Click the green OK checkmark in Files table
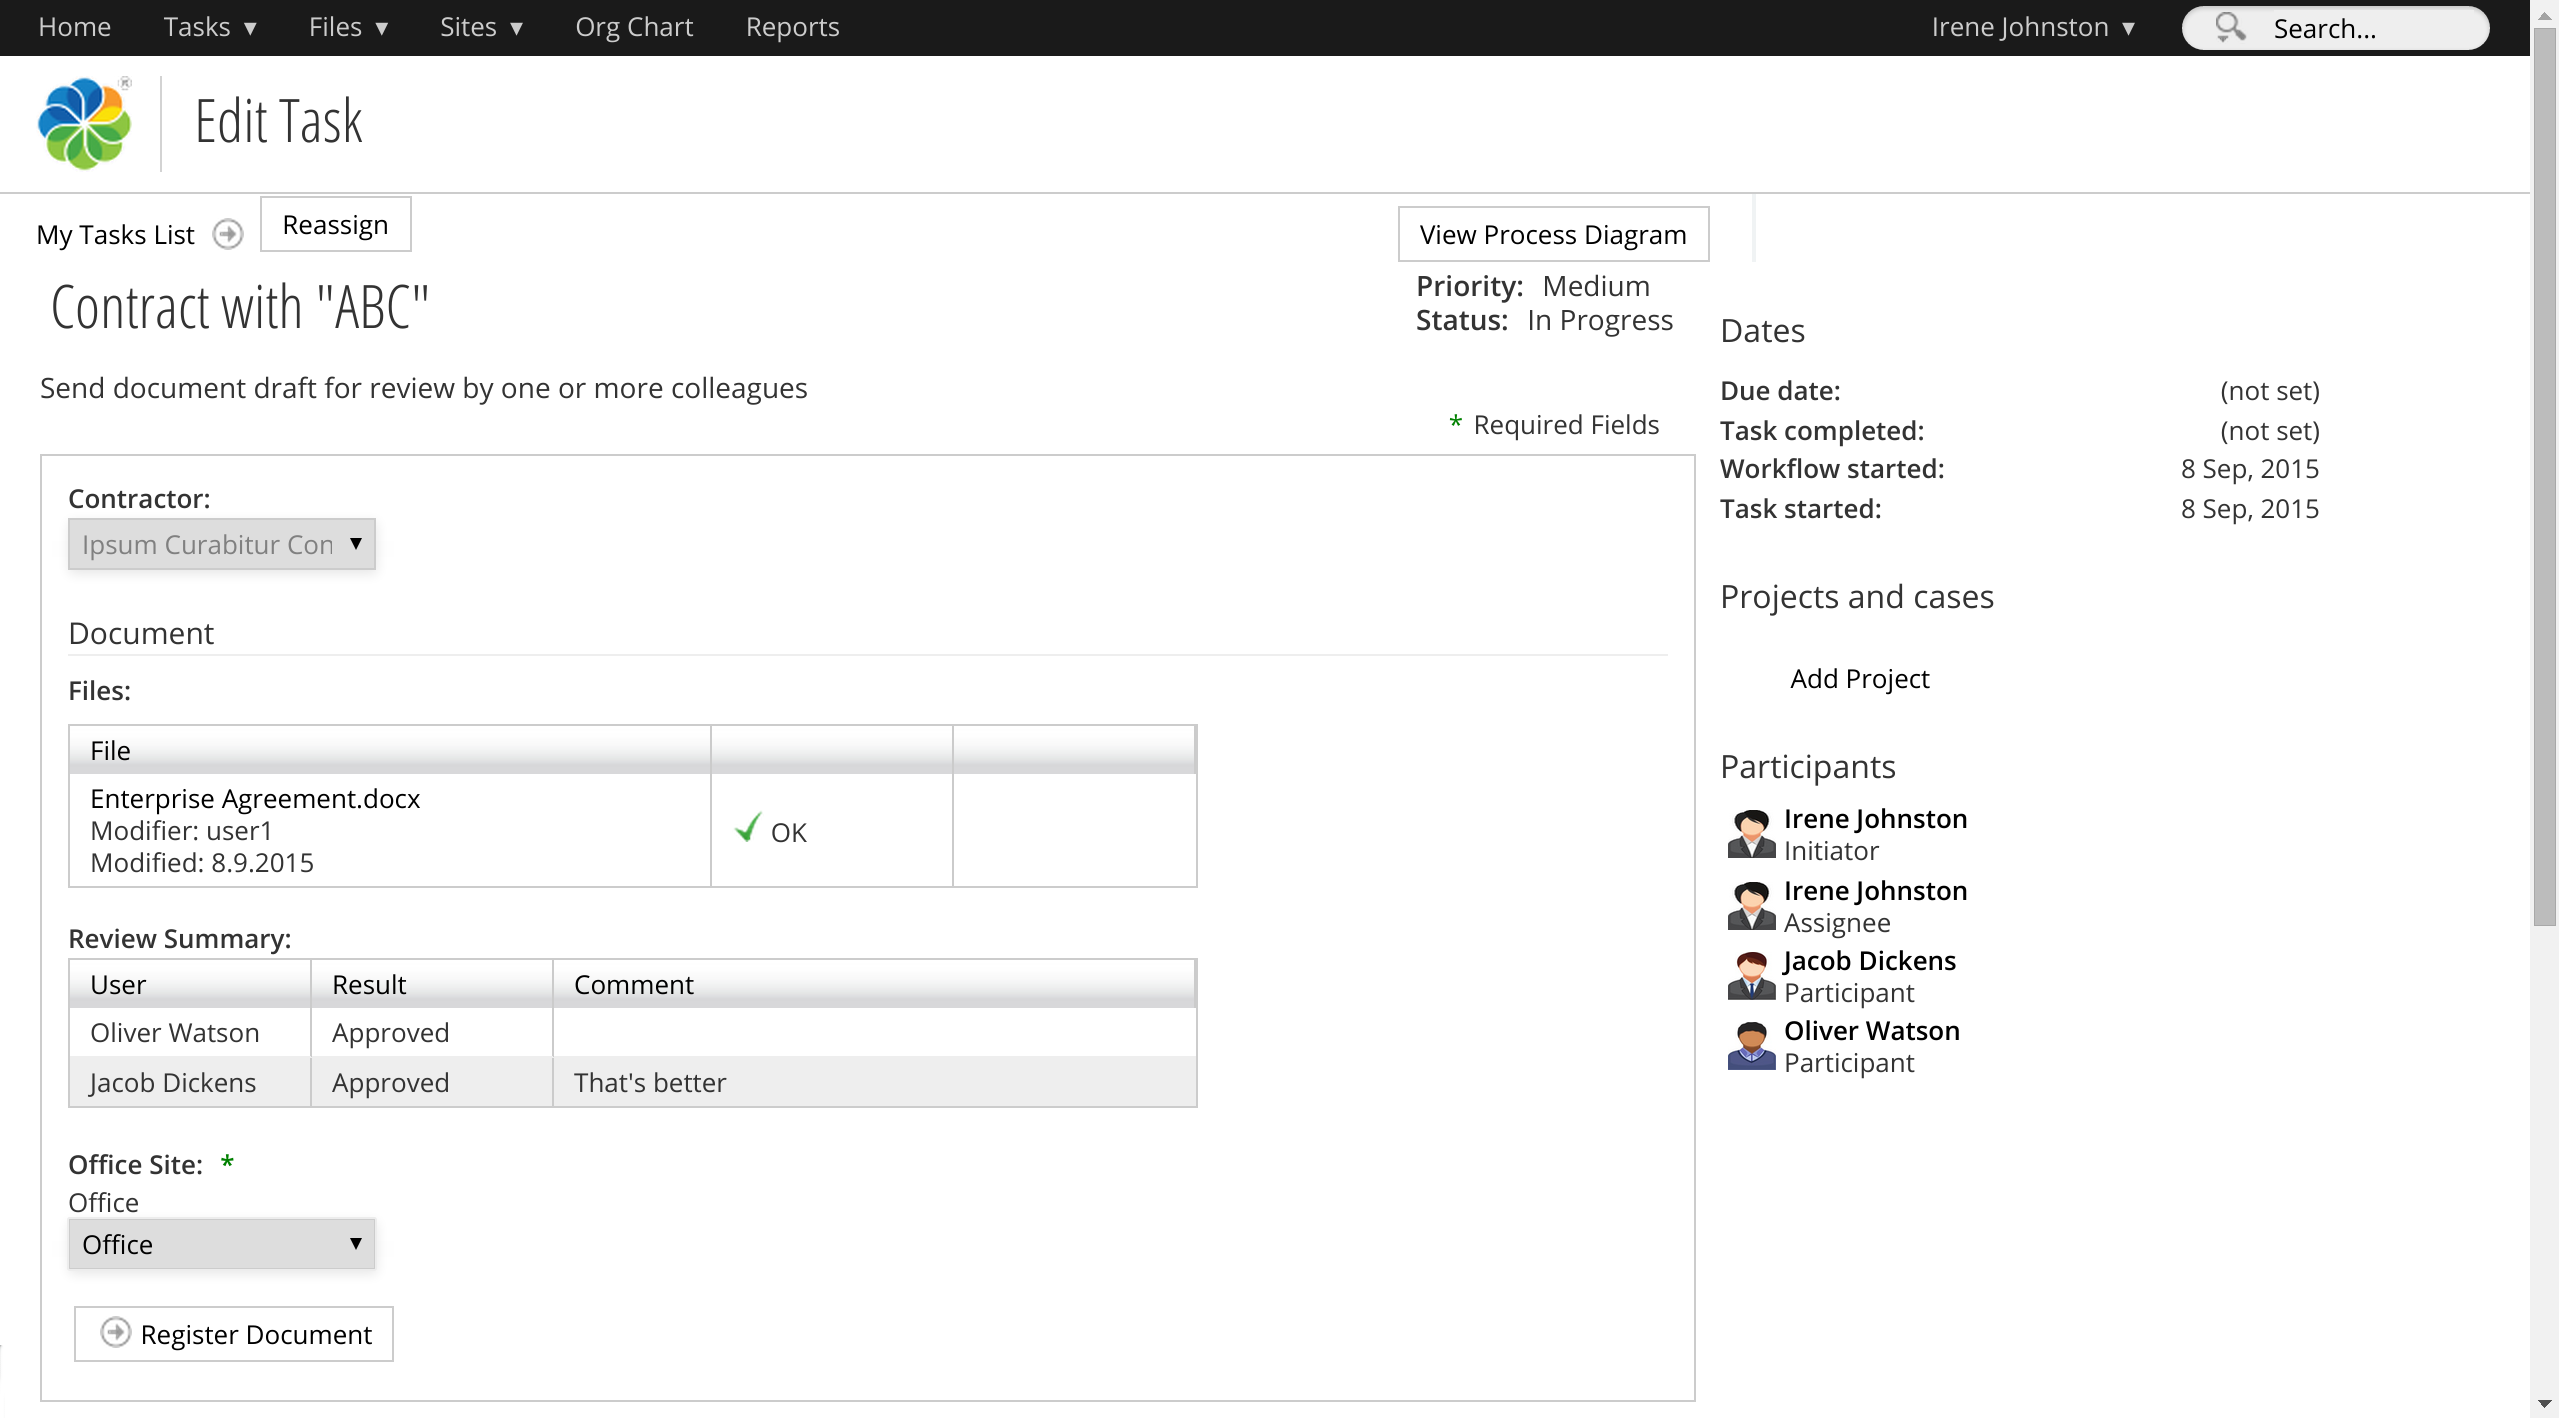This screenshot has width=2559, height=1418. [748, 829]
